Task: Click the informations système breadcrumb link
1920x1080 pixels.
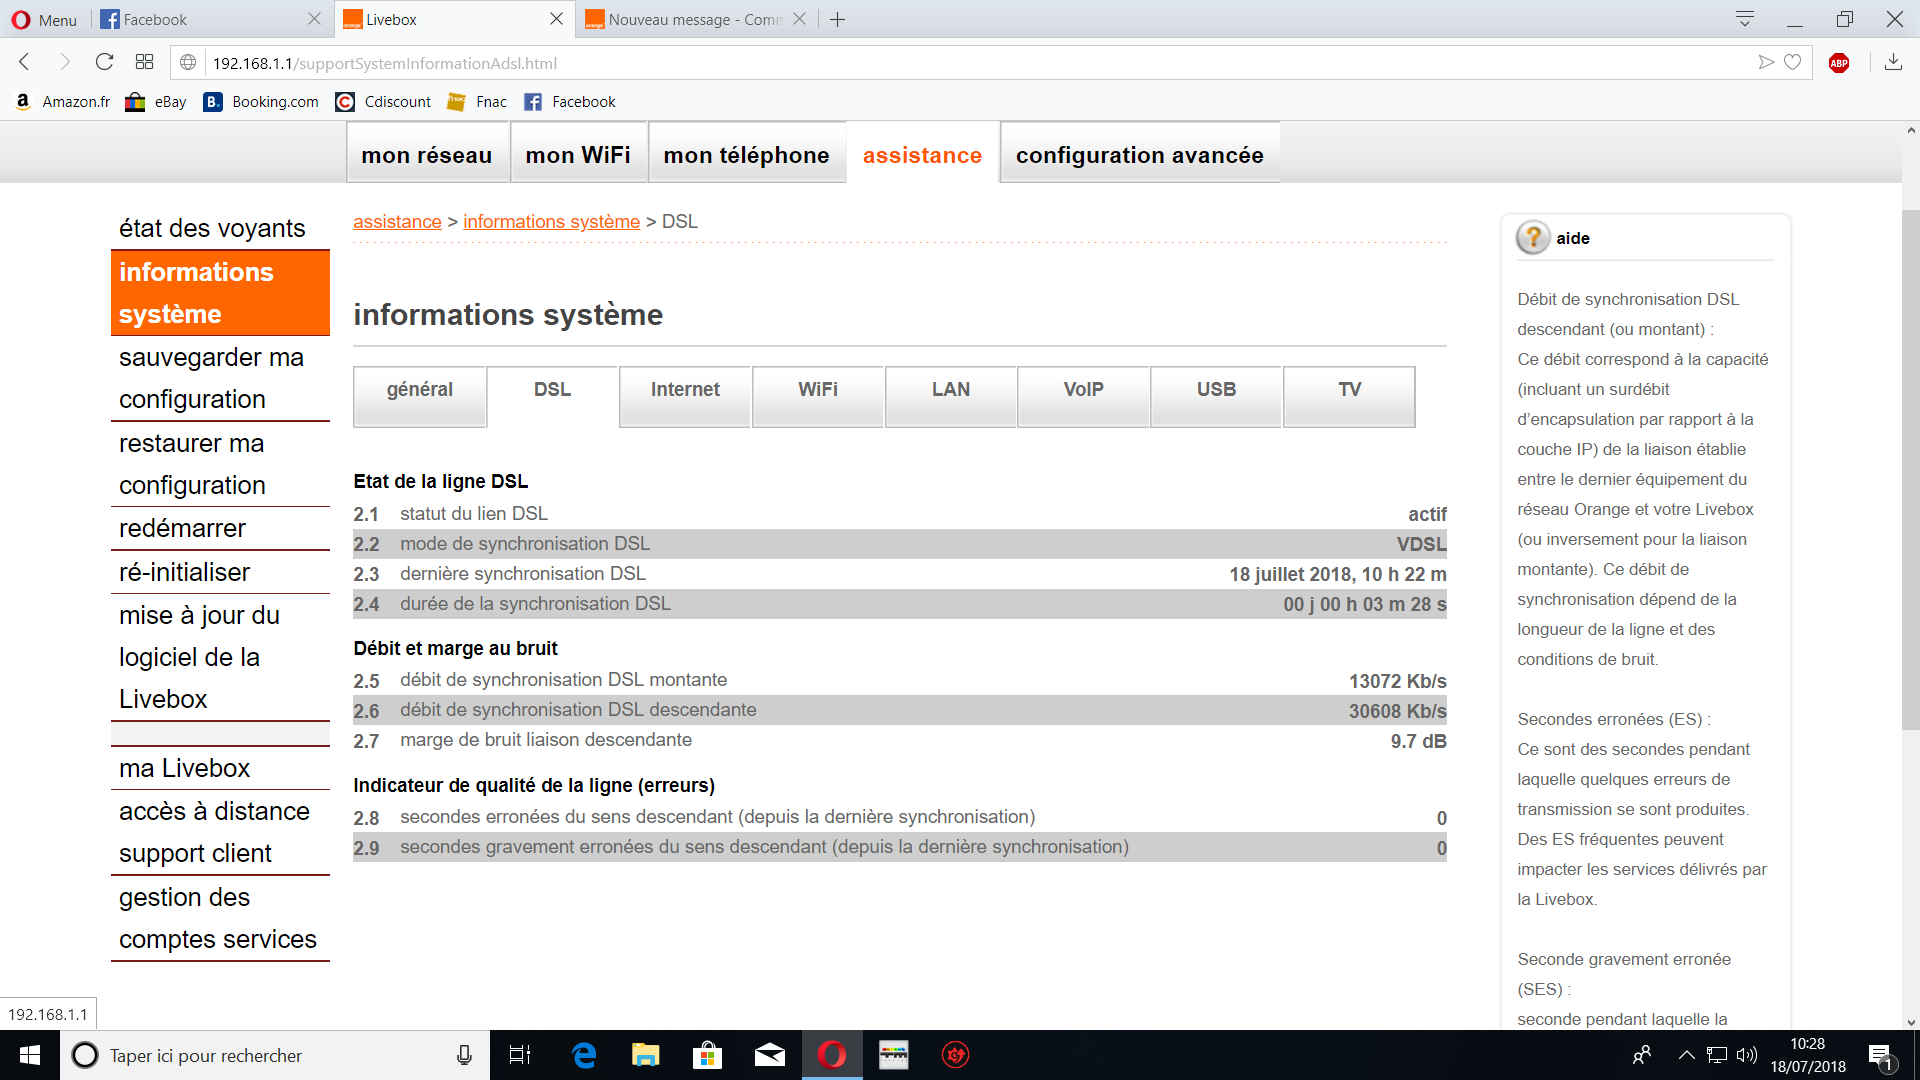Action: [551, 221]
